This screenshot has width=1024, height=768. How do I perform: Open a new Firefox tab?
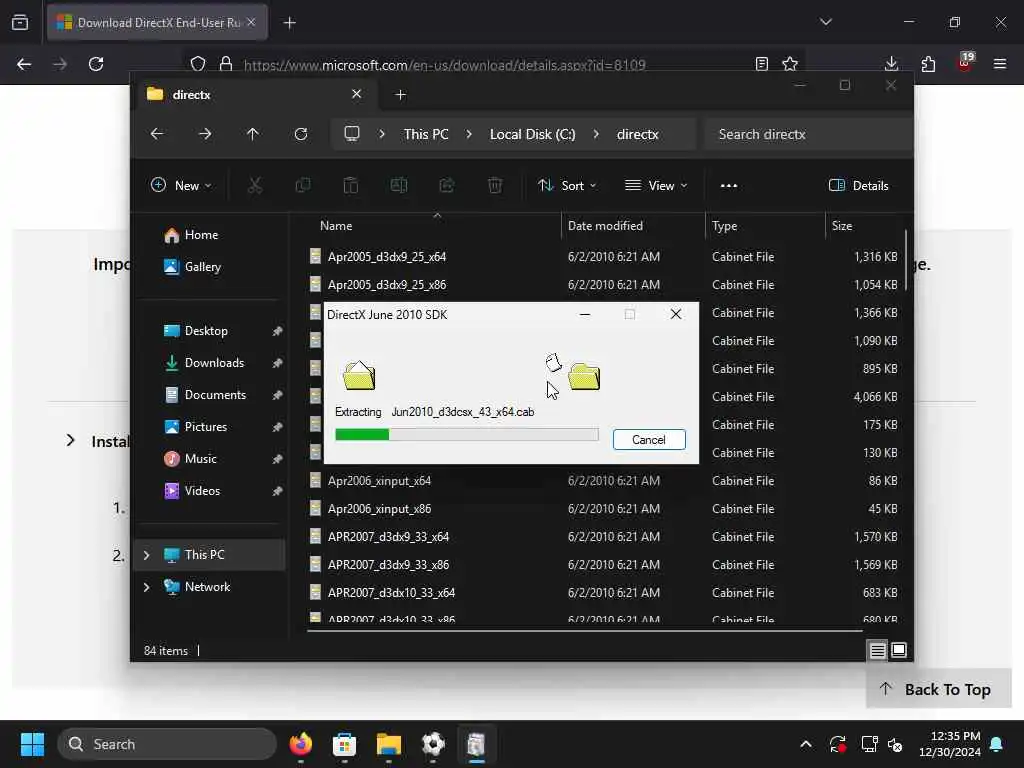290,23
